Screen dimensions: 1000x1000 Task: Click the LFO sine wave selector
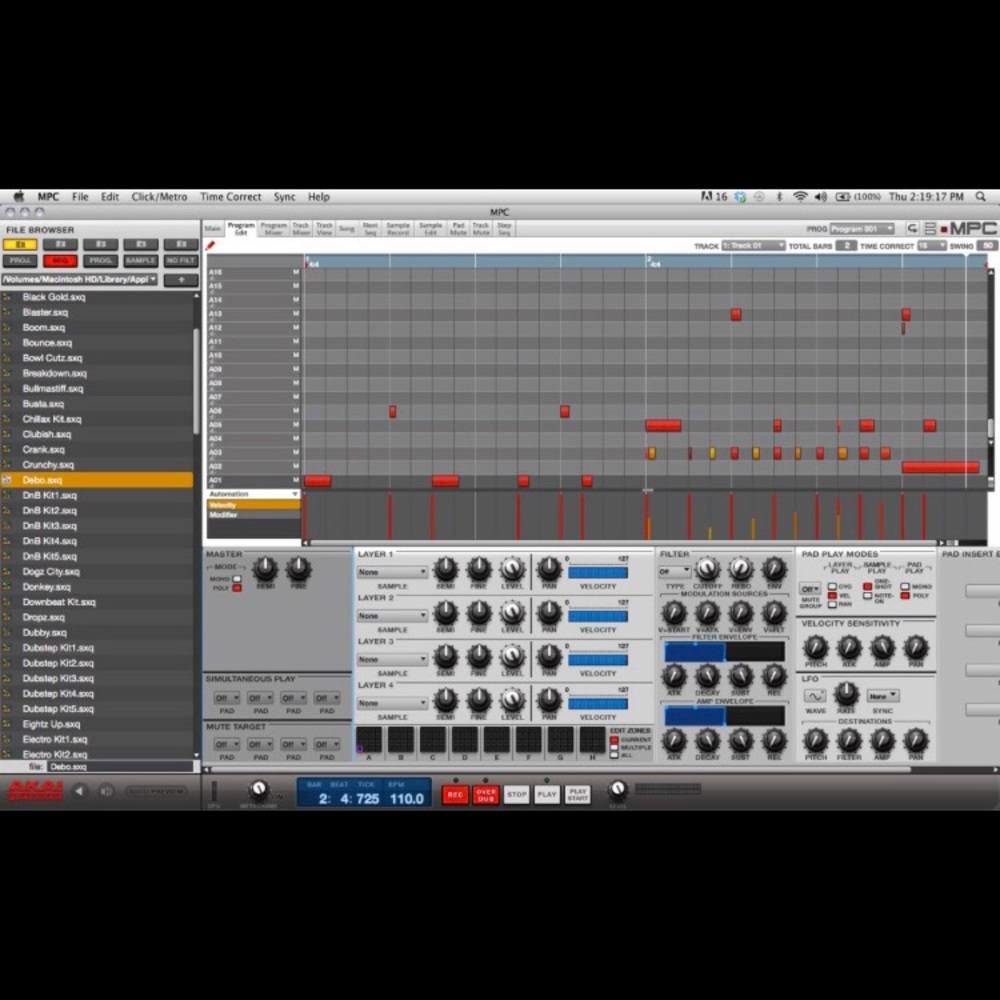pos(814,696)
